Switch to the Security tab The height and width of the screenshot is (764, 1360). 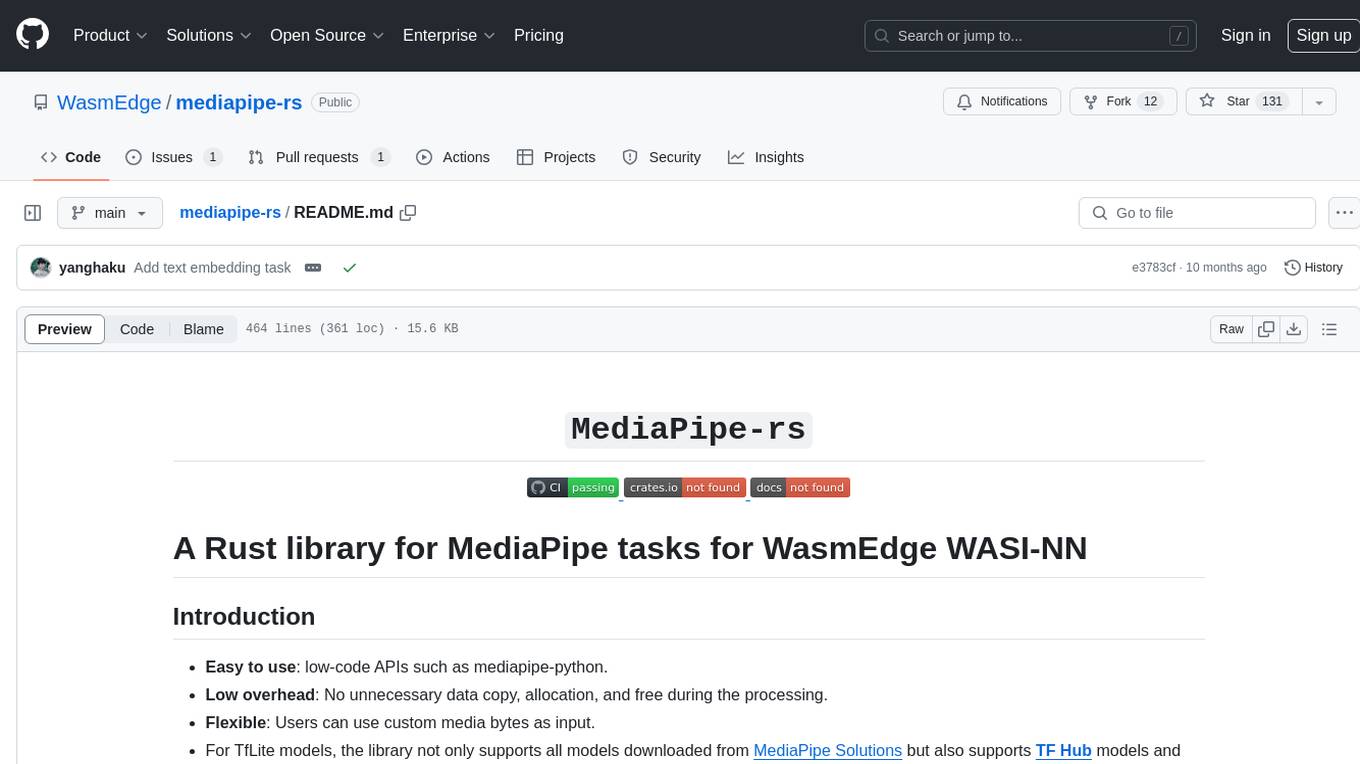tap(662, 157)
